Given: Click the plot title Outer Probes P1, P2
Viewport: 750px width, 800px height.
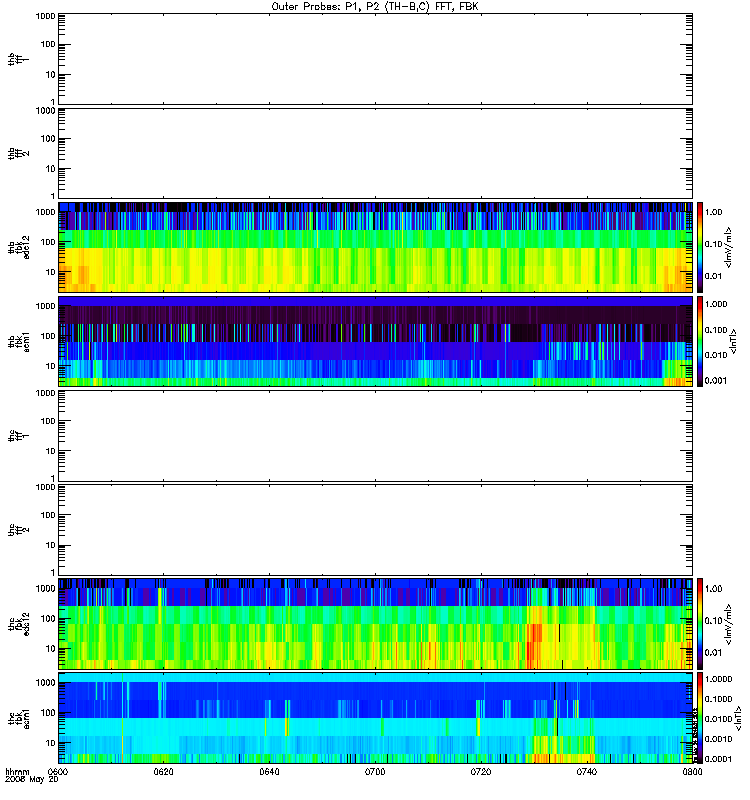Looking at the screenshot, I should (375, 7).
